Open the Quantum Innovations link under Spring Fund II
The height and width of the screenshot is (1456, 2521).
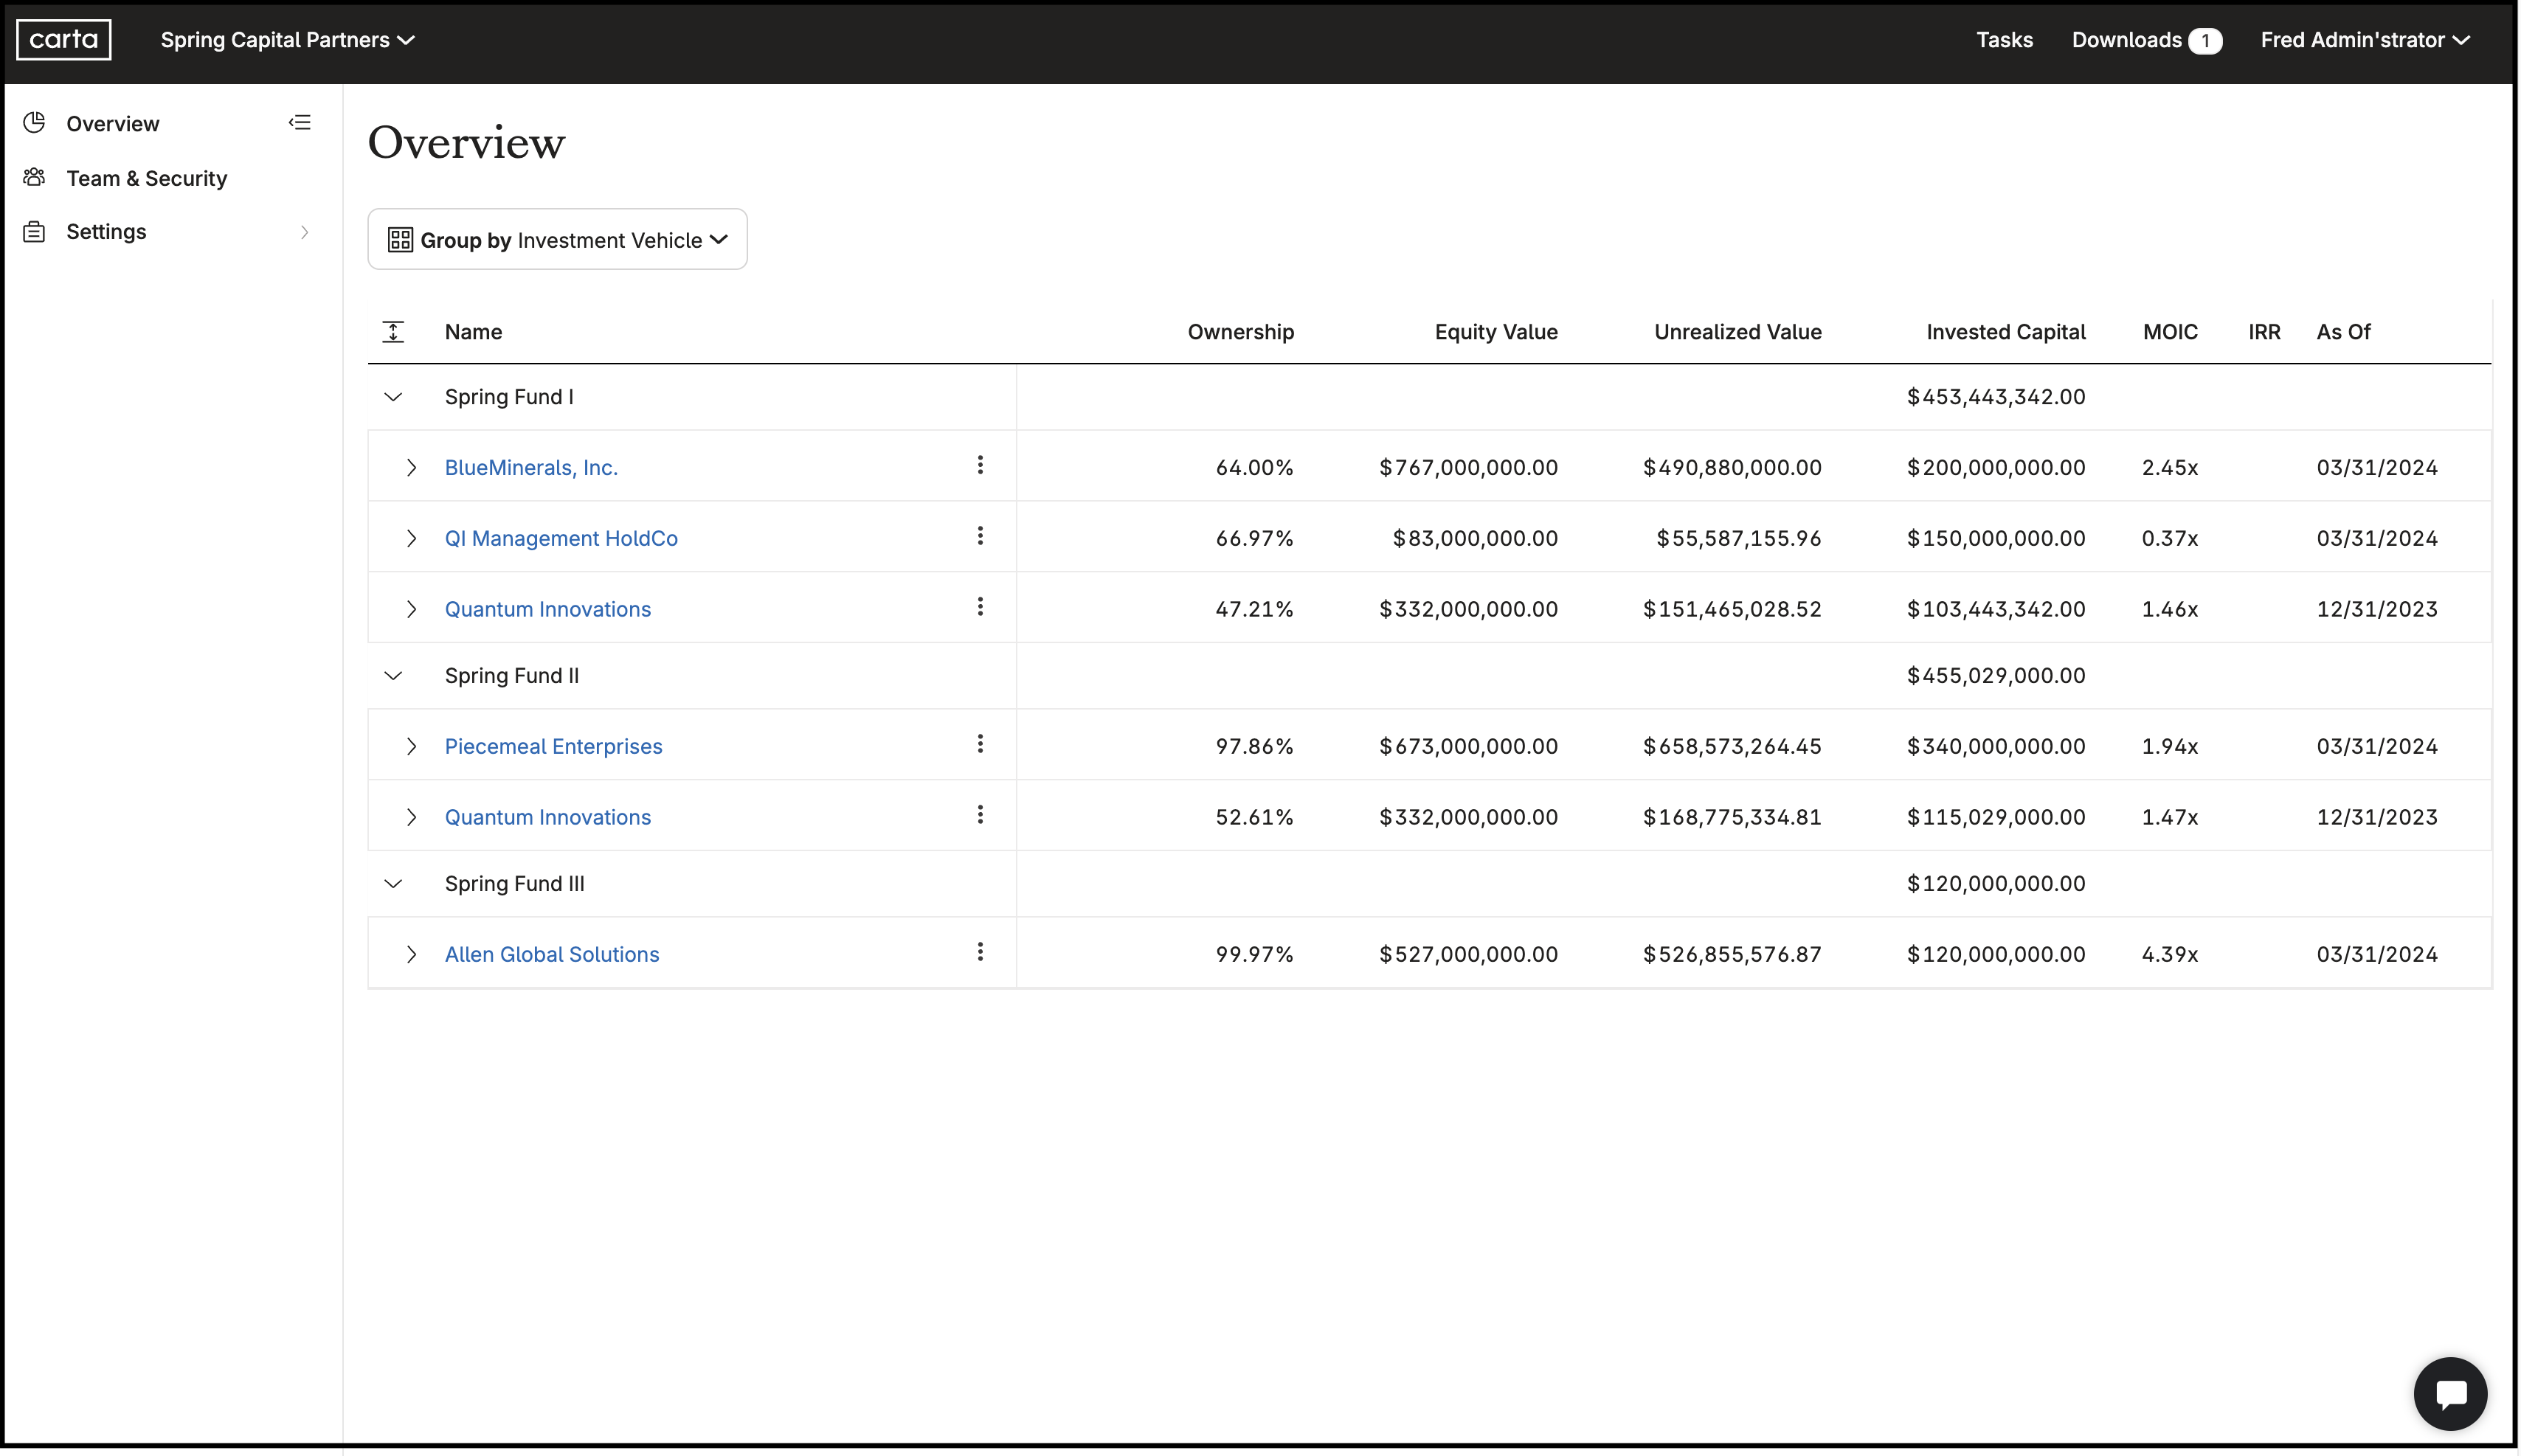click(x=547, y=816)
